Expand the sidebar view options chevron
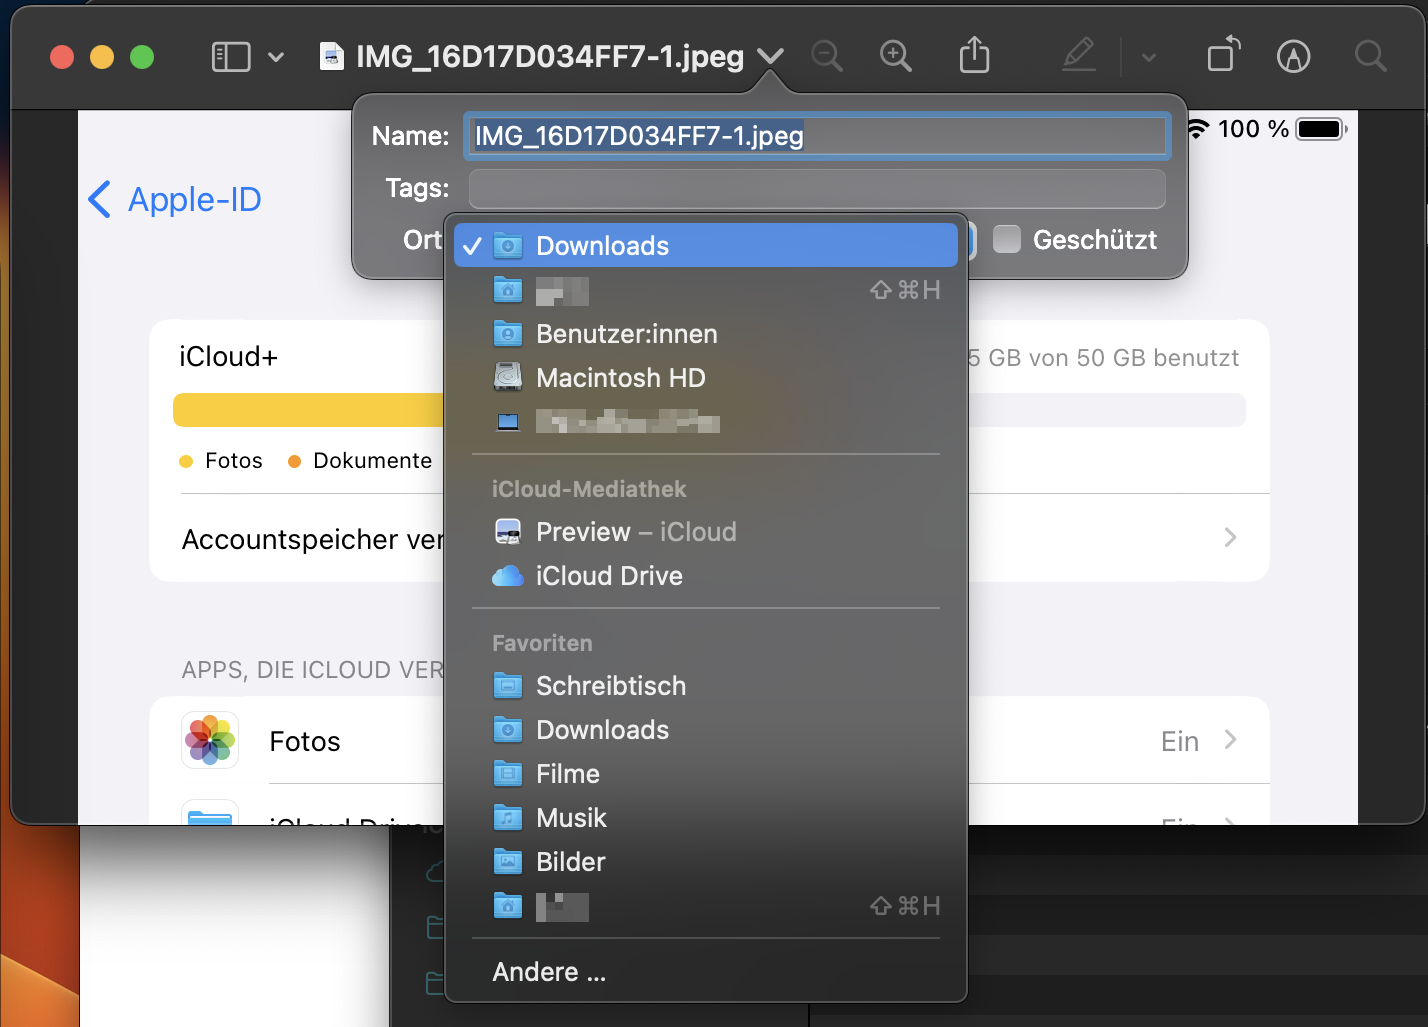 (x=276, y=57)
